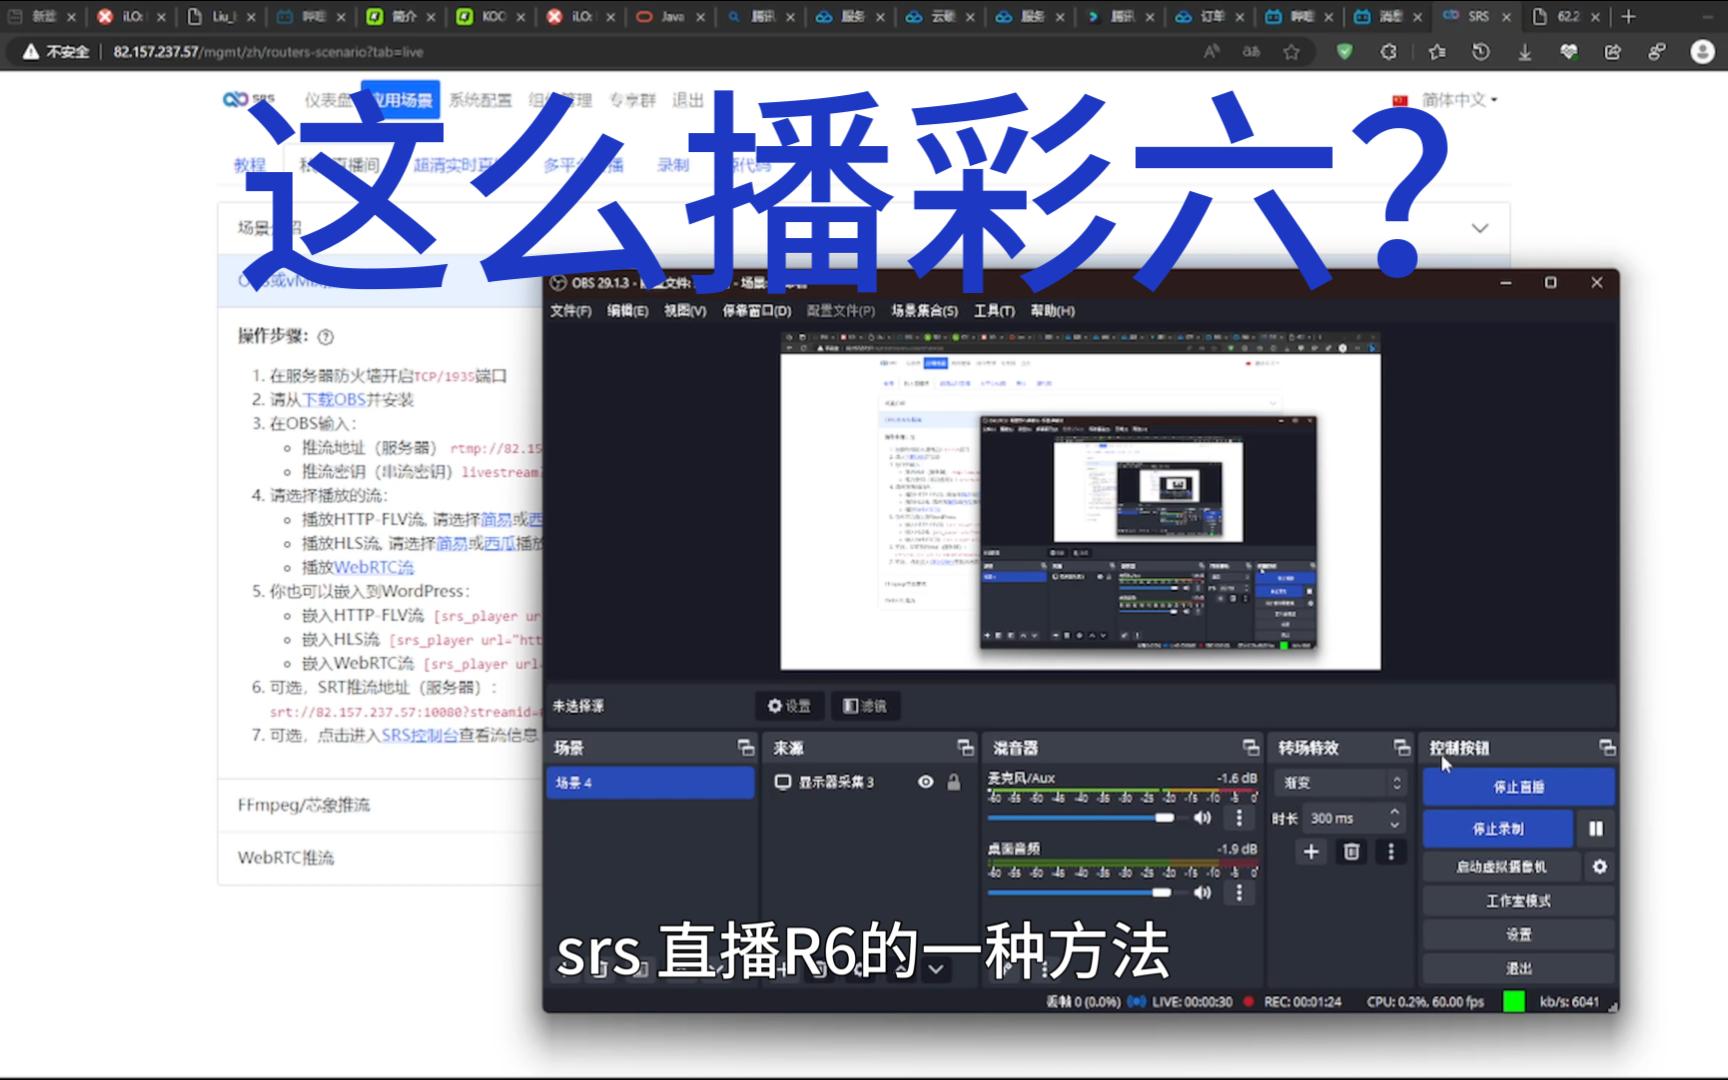Image resolution: width=1728 pixels, height=1080 pixels.
Task: Expand the FFmpeg/芯象推流 section
Action: point(304,805)
